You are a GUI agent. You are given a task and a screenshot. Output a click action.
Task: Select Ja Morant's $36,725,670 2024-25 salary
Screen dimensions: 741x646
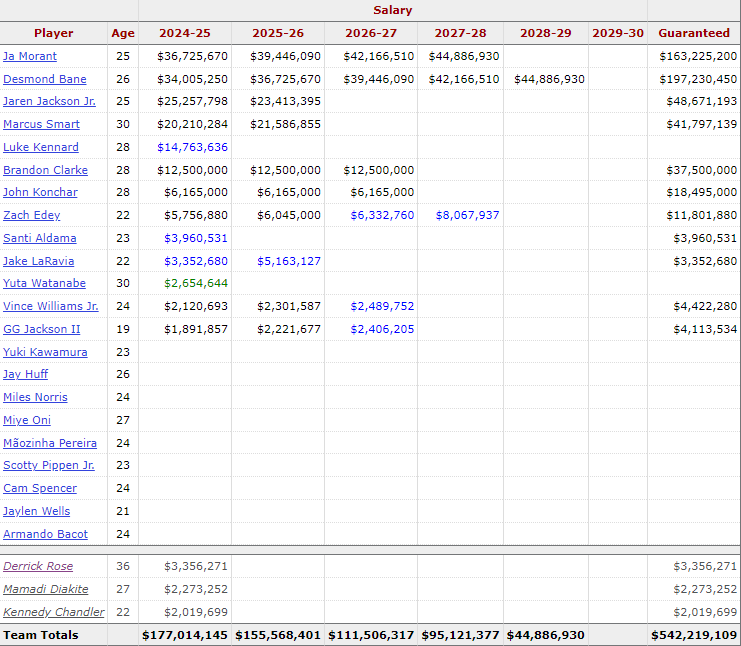(x=192, y=56)
